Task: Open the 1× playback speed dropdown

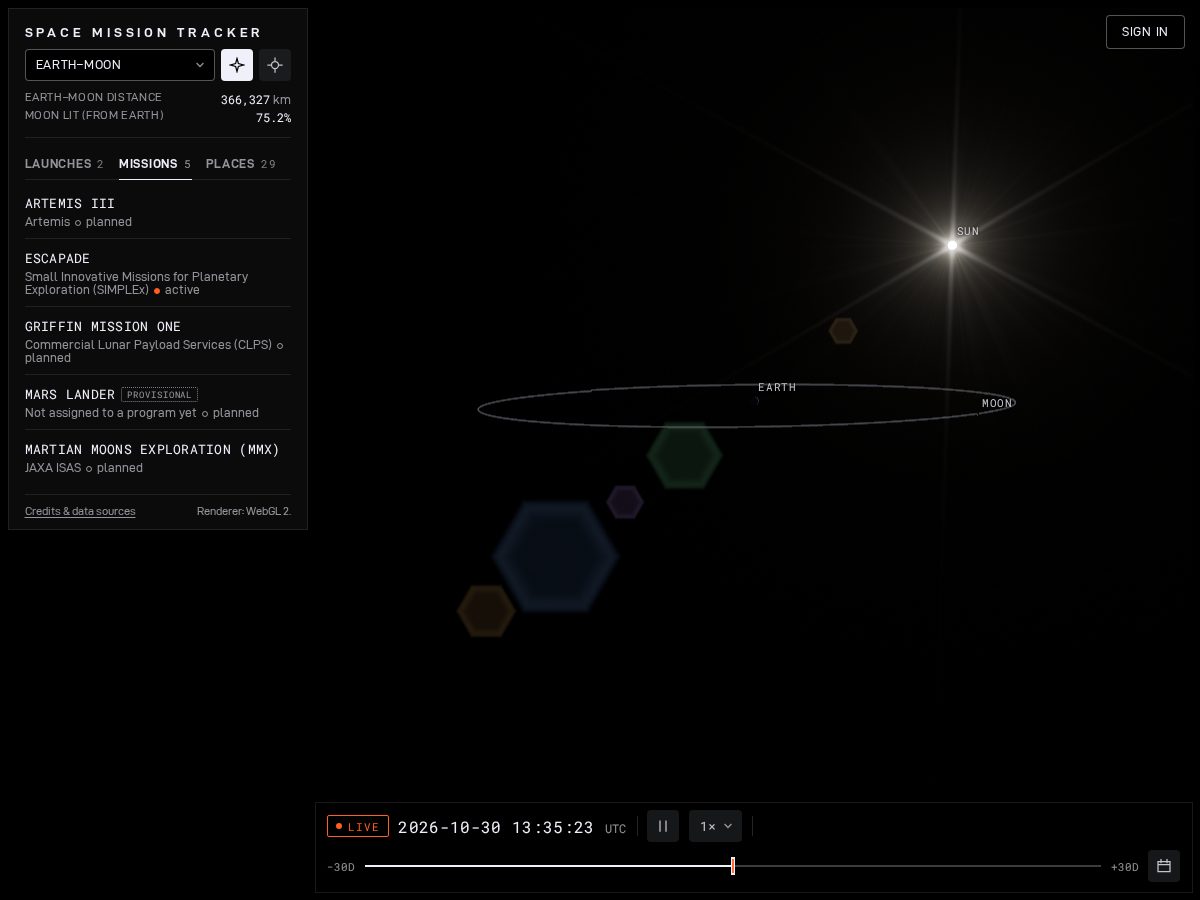Action: (x=715, y=826)
